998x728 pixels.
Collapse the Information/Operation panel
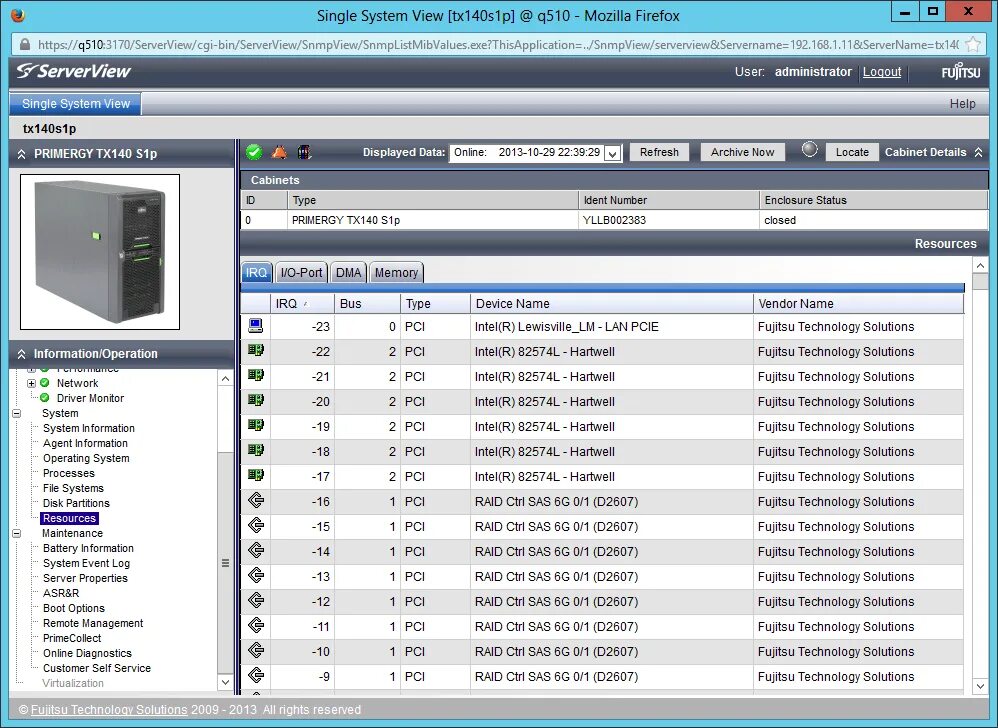click(x=22, y=354)
